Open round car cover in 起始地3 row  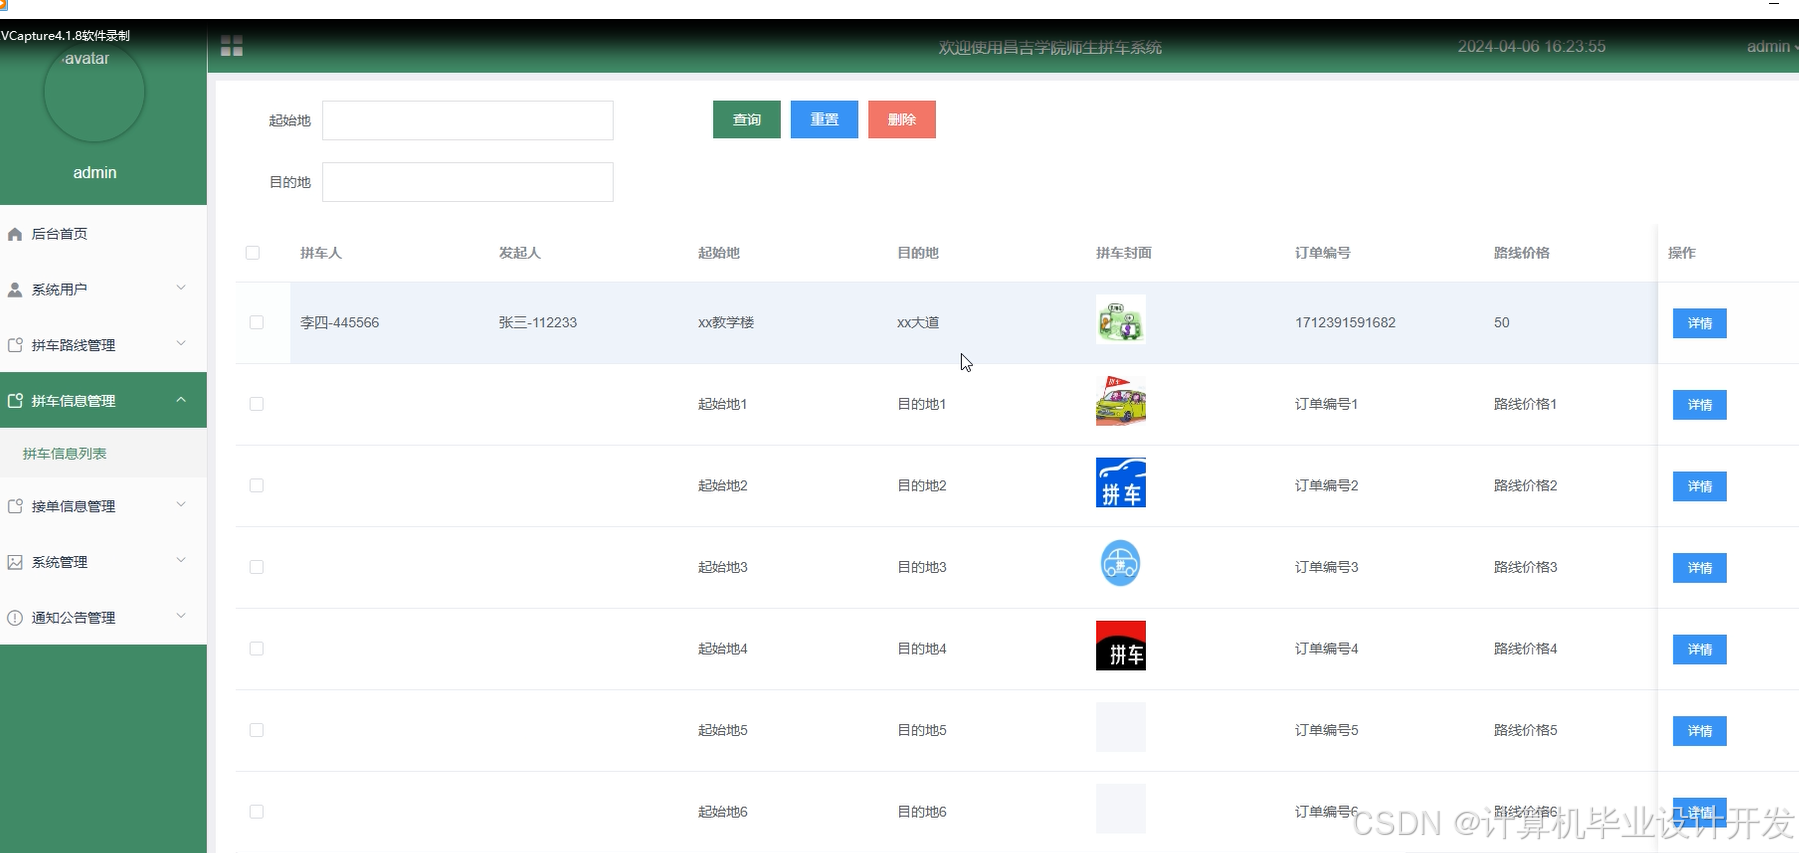click(x=1120, y=564)
